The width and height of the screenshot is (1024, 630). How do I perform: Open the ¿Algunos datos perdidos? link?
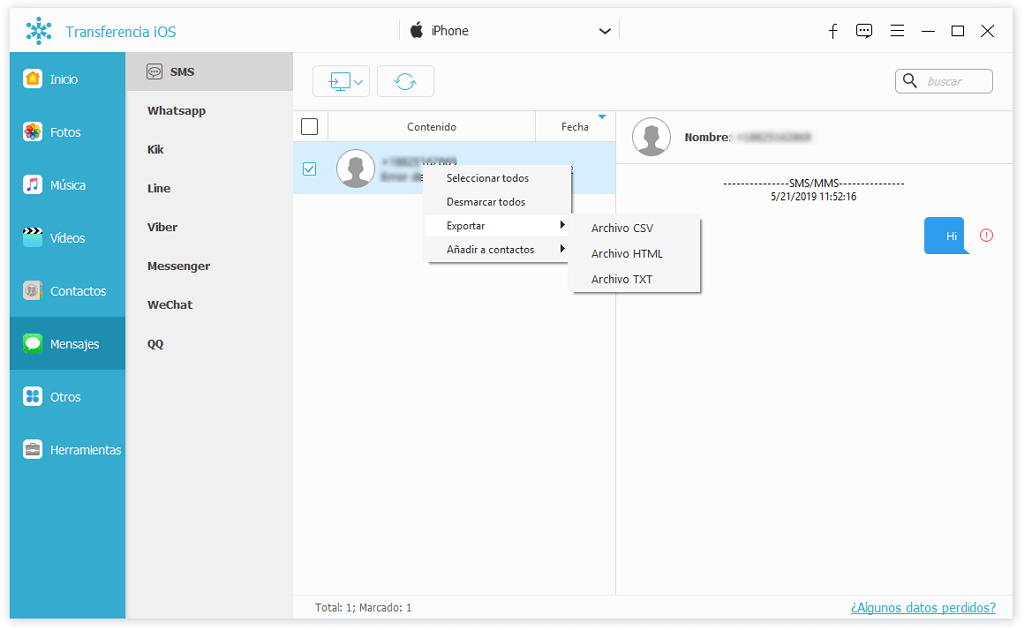[x=923, y=607]
